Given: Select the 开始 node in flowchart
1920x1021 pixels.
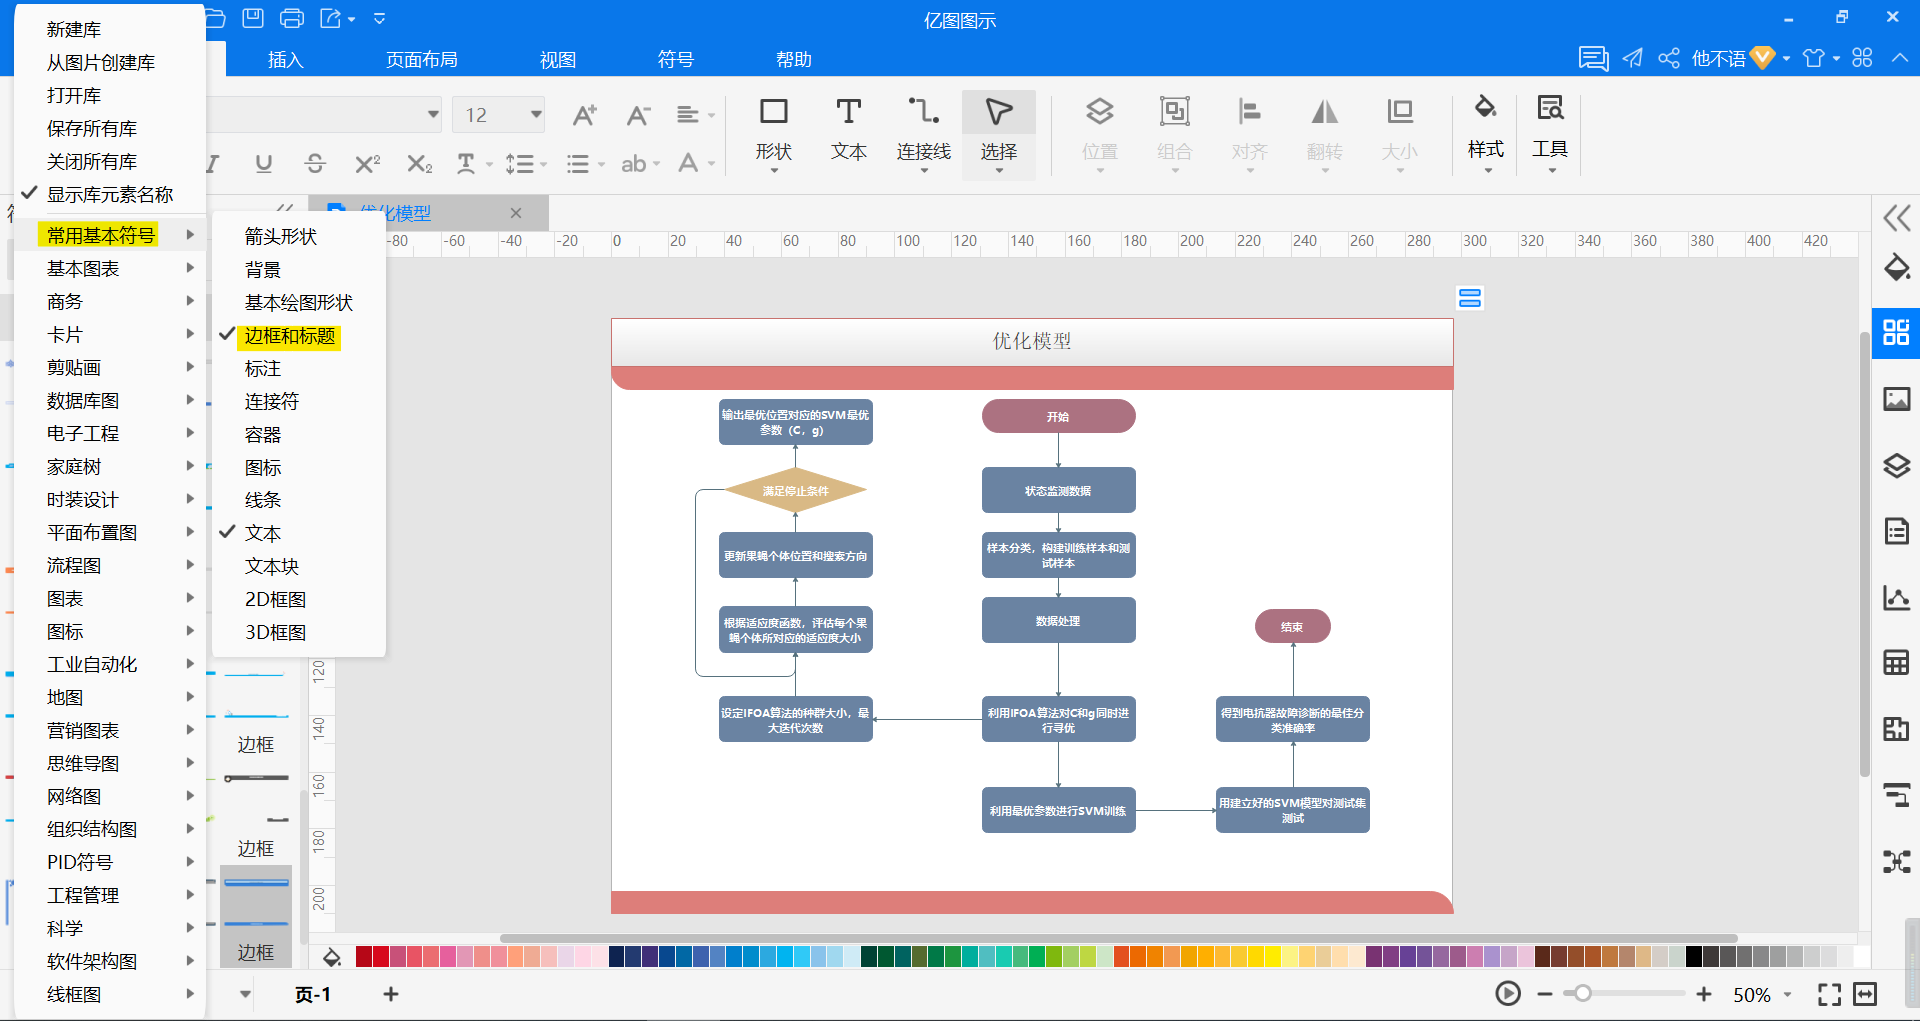Looking at the screenshot, I should click(1058, 416).
